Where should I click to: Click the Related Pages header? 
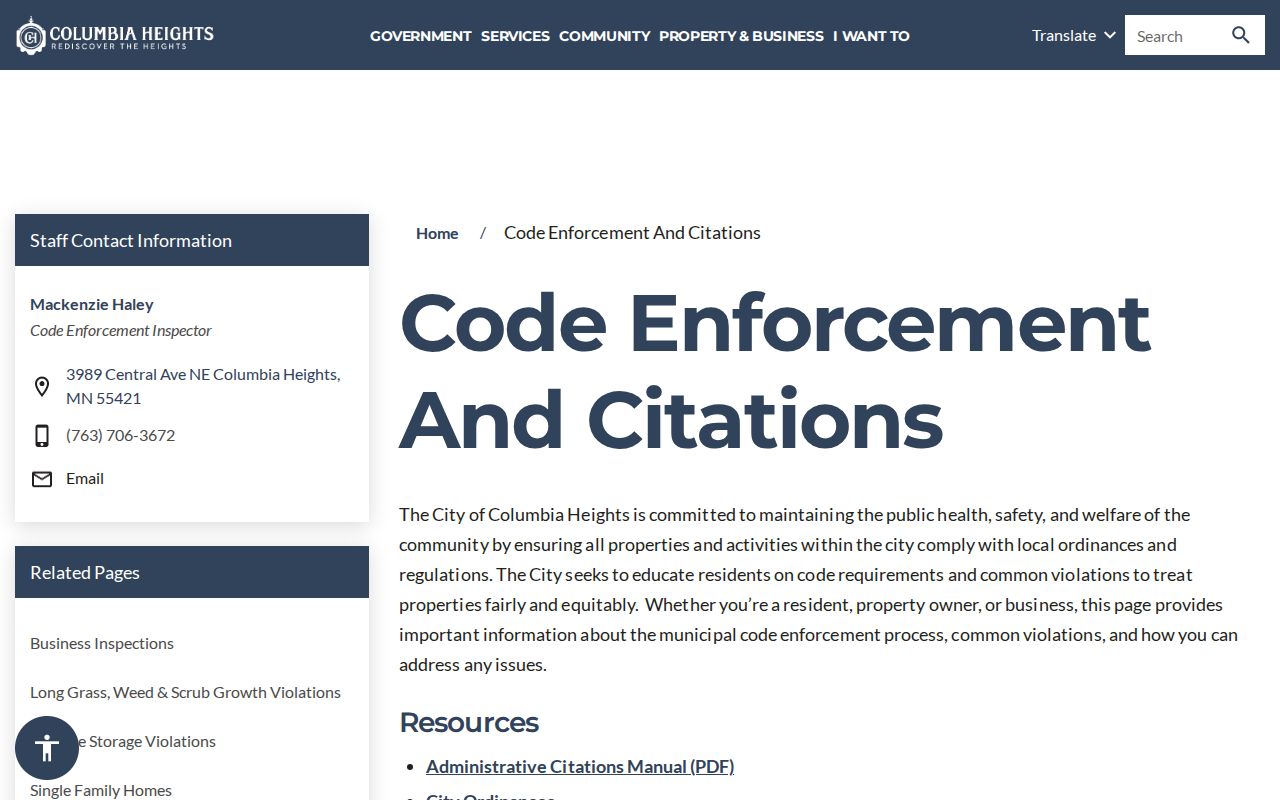(192, 572)
